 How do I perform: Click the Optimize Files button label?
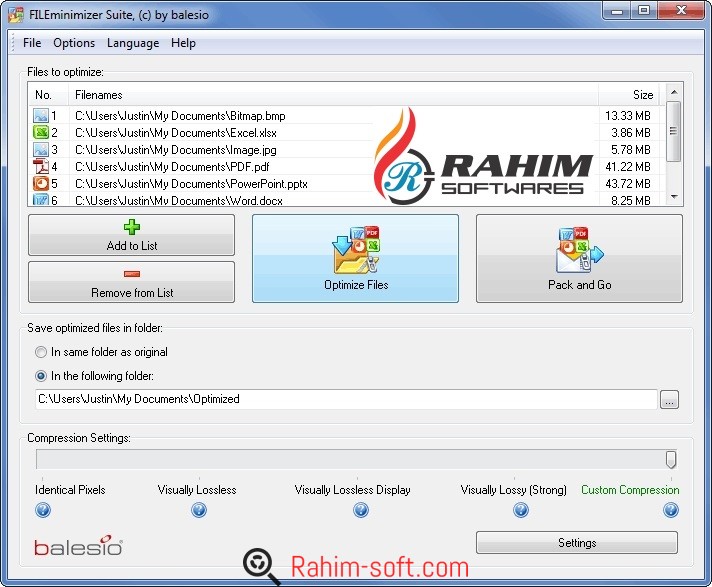(356, 285)
